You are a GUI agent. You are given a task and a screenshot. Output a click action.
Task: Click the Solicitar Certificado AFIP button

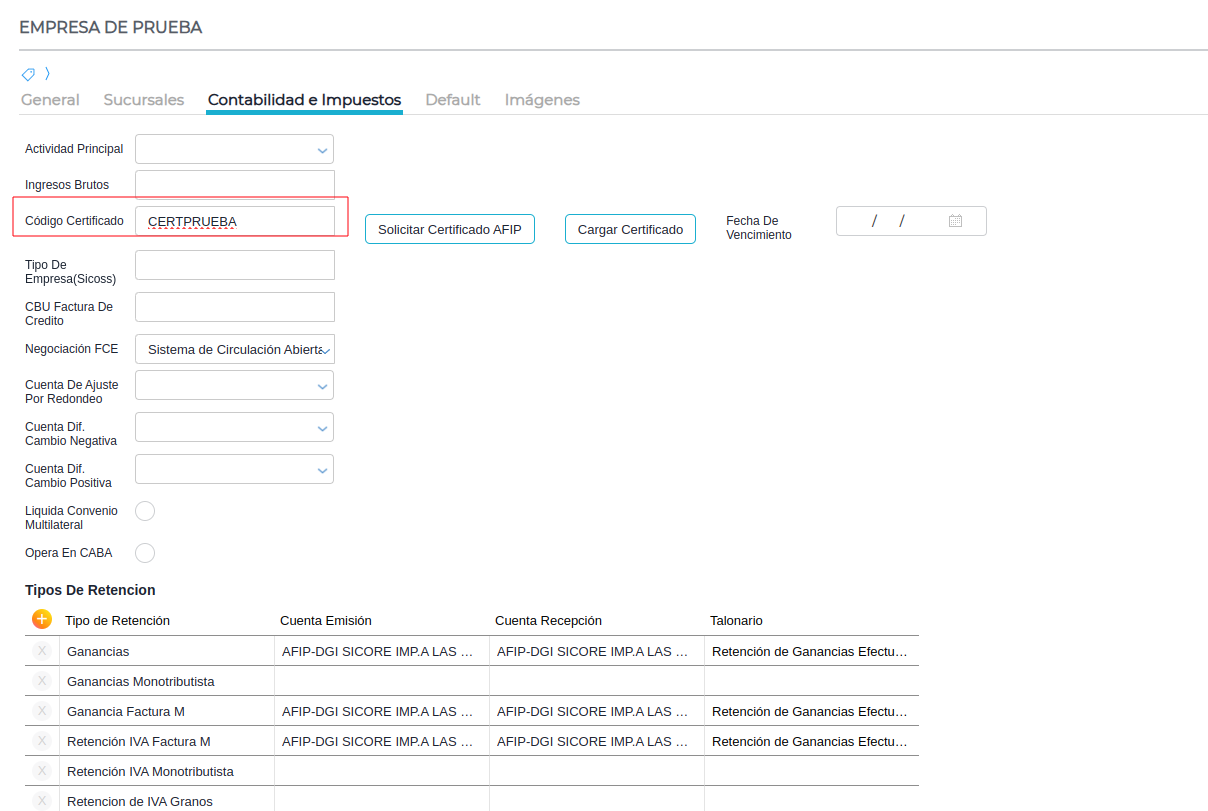click(x=450, y=229)
